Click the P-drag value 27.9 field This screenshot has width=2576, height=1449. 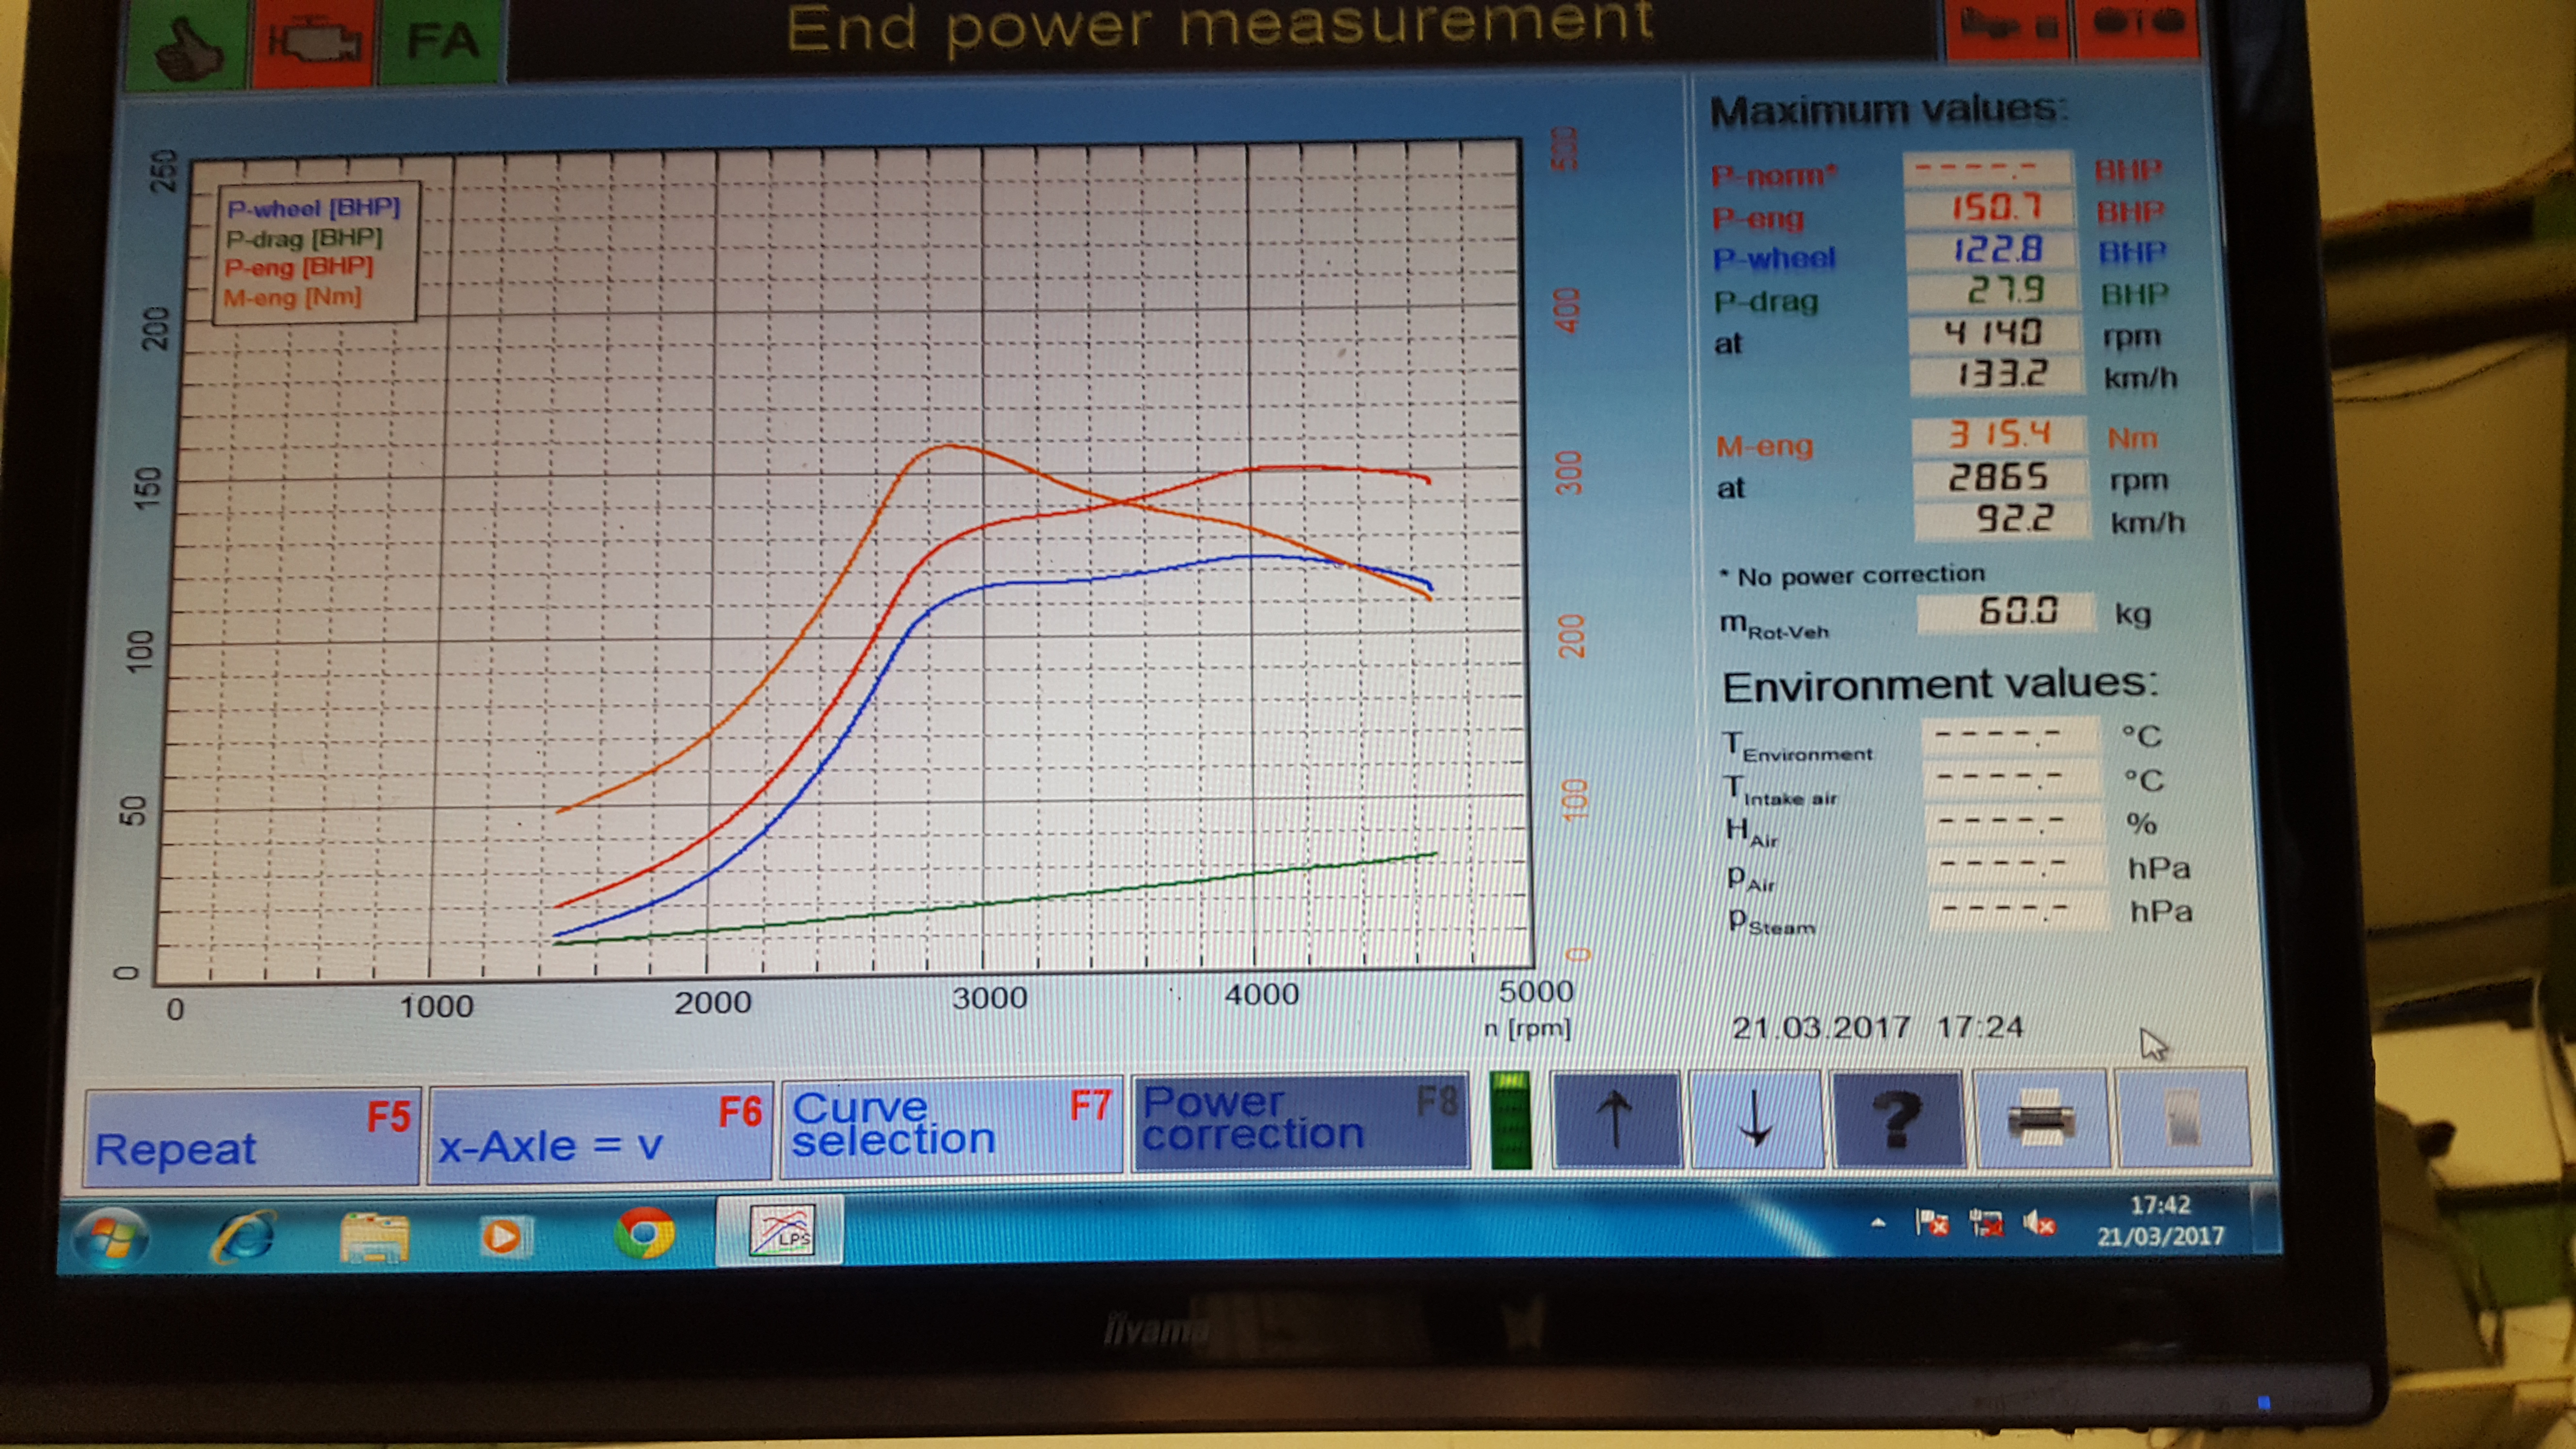click(x=1994, y=292)
